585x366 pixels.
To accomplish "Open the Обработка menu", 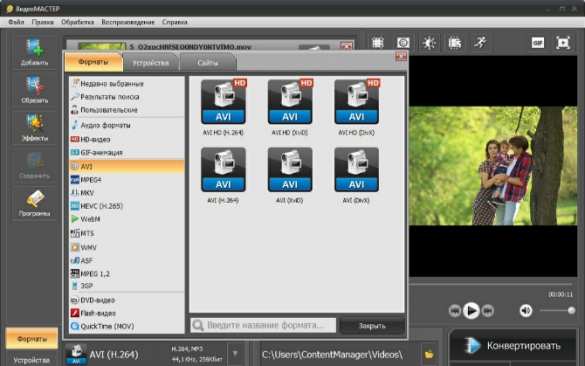I will pyautogui.click(x=78, y=22).
